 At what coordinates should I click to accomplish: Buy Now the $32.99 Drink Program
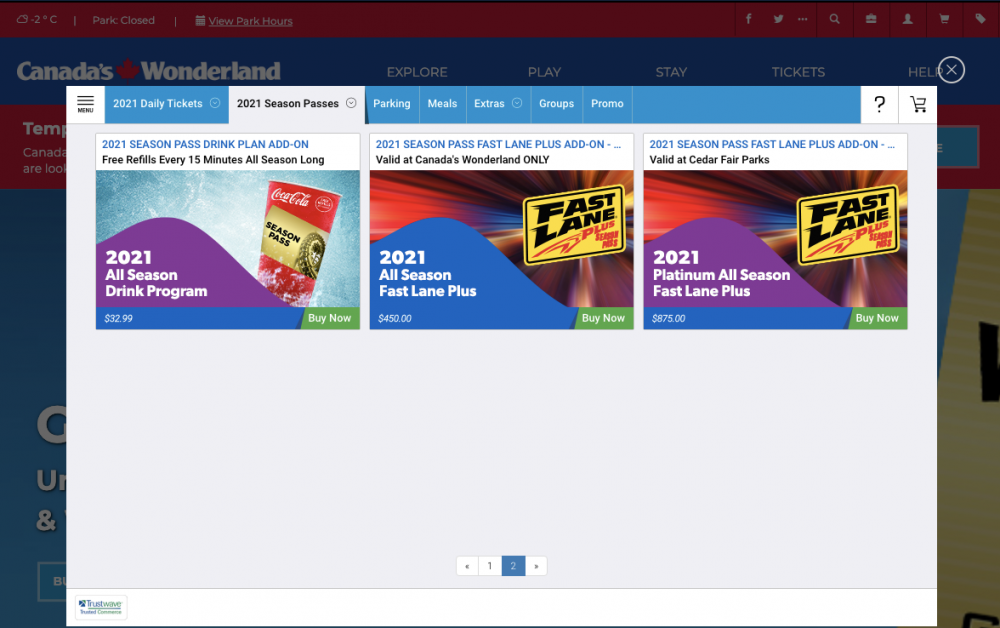[329, 318]
